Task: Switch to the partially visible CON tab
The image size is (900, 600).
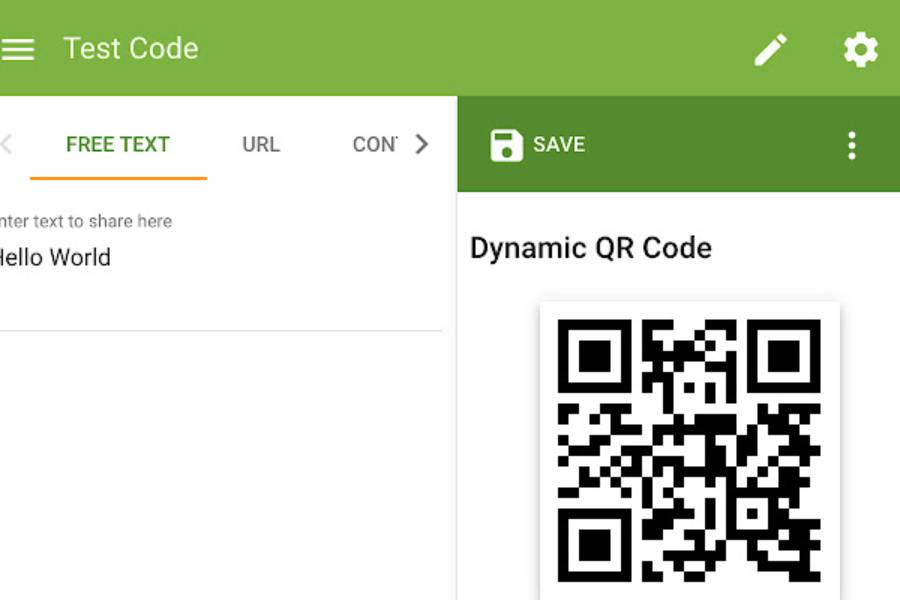Action: (375, 144)
